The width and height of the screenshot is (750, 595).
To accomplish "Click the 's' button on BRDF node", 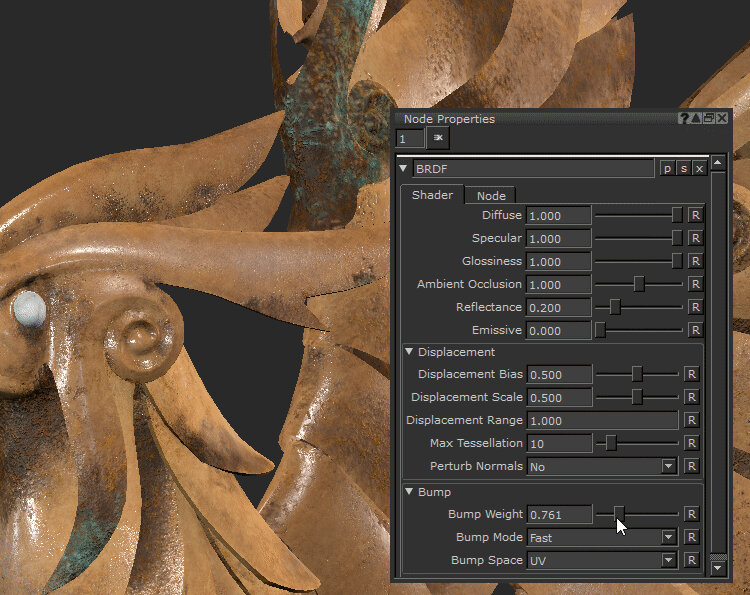I will tap(683, 169).
